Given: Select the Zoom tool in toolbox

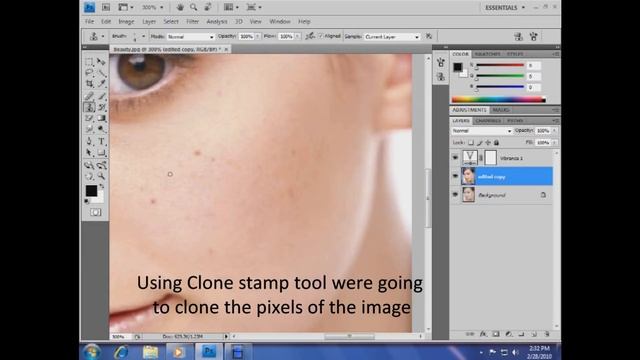Looking at the screenshot, I should 101,176.
